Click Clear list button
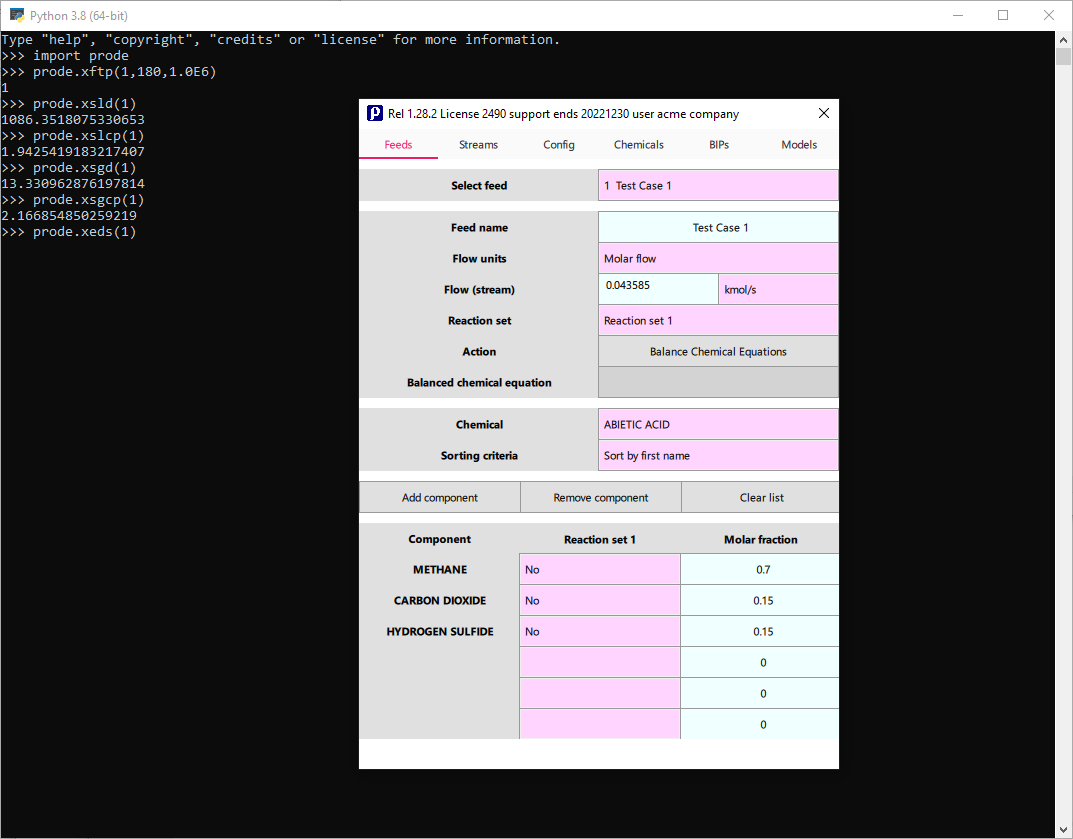The width and height of the screenshot is (1073, 839). pyautogui.click(x=761, y=498)
